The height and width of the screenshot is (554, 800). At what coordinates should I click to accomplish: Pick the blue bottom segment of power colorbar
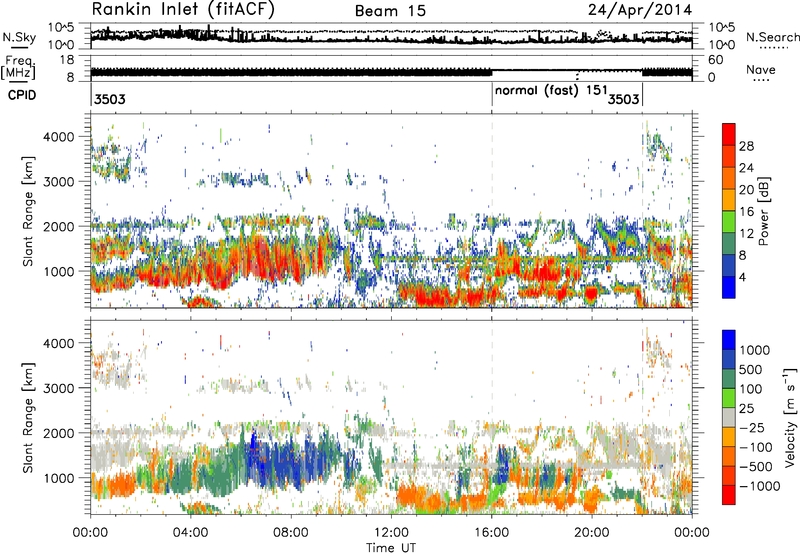729,287
